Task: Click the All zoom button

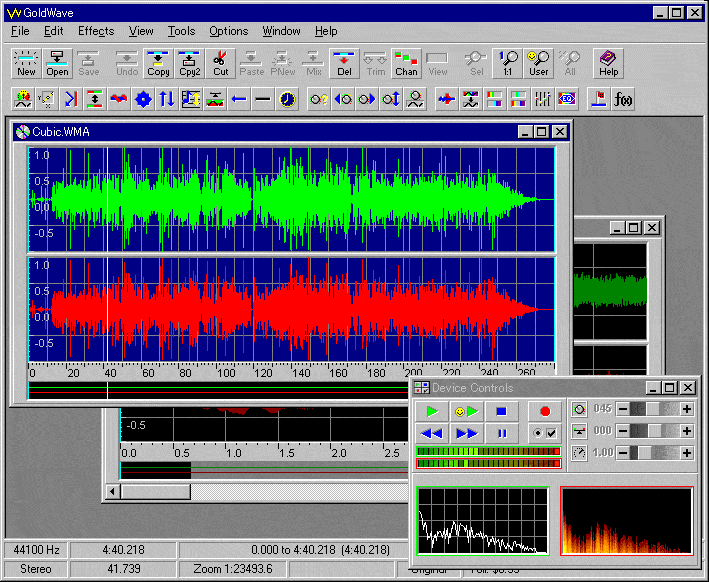Action: pyautogui.click(x=570, y=63)
